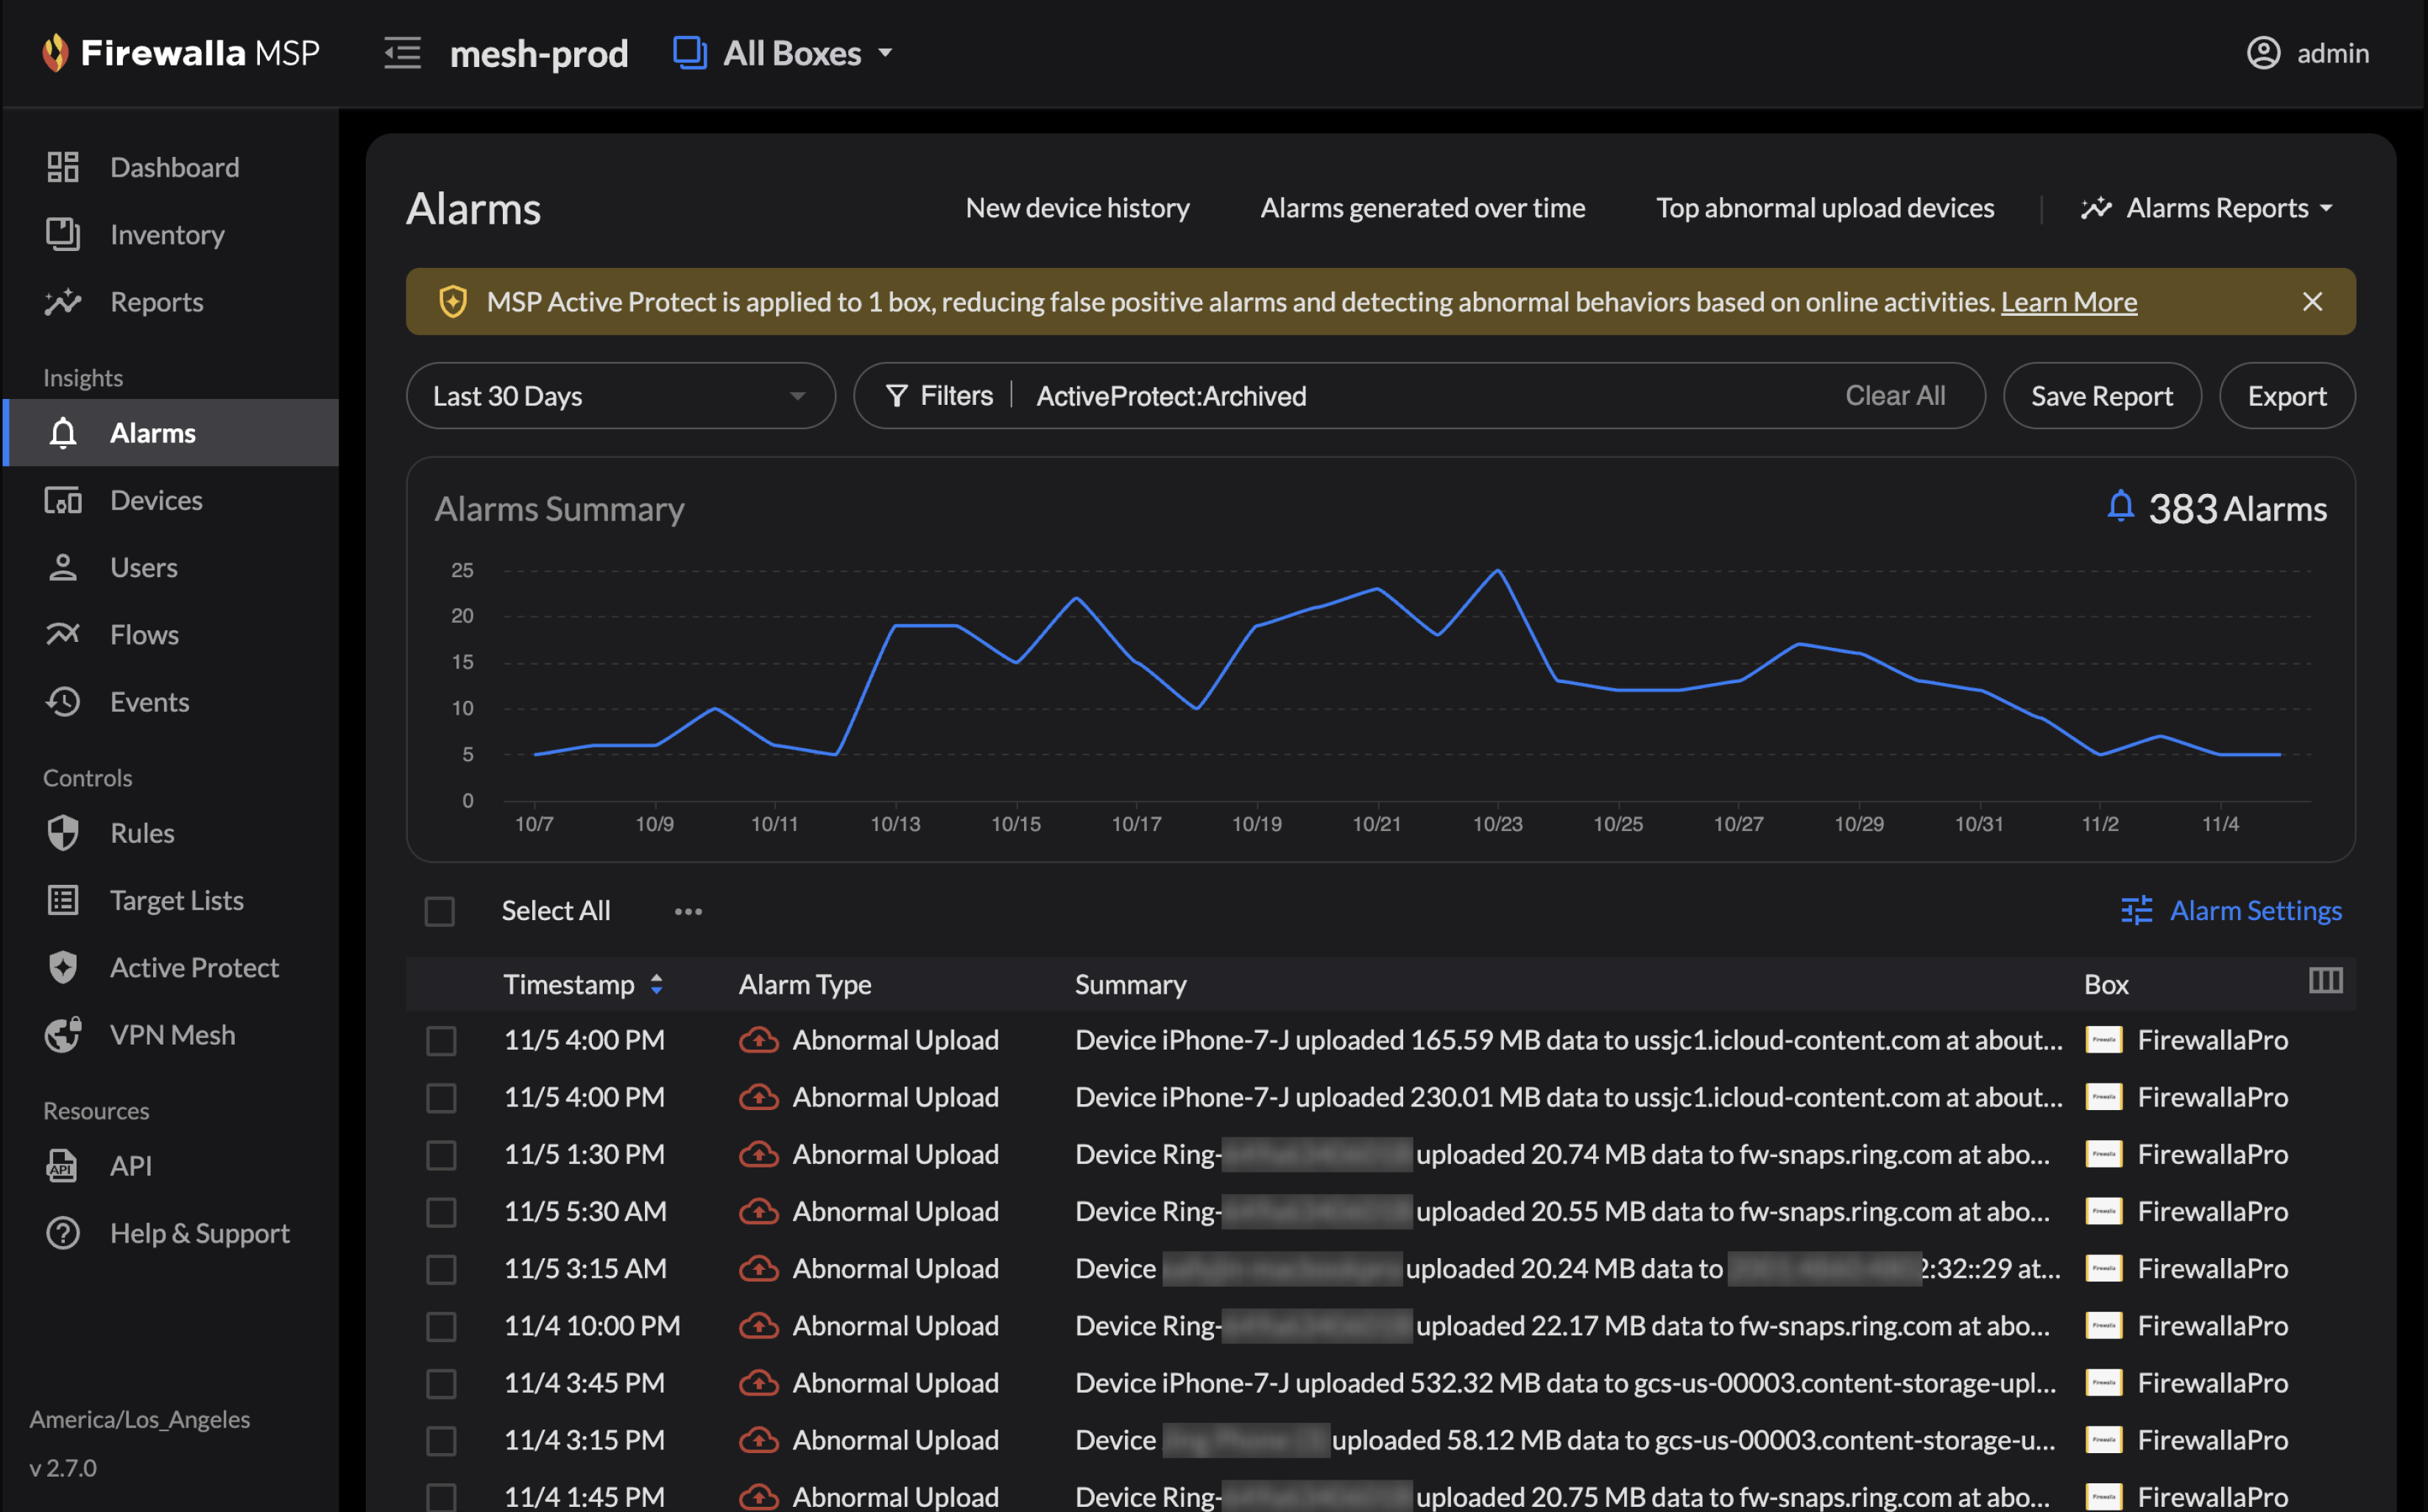Open the Last 30 Days time range dropdown
The height and width of the screenshot is (1512, 2428).
coord(620,396)
